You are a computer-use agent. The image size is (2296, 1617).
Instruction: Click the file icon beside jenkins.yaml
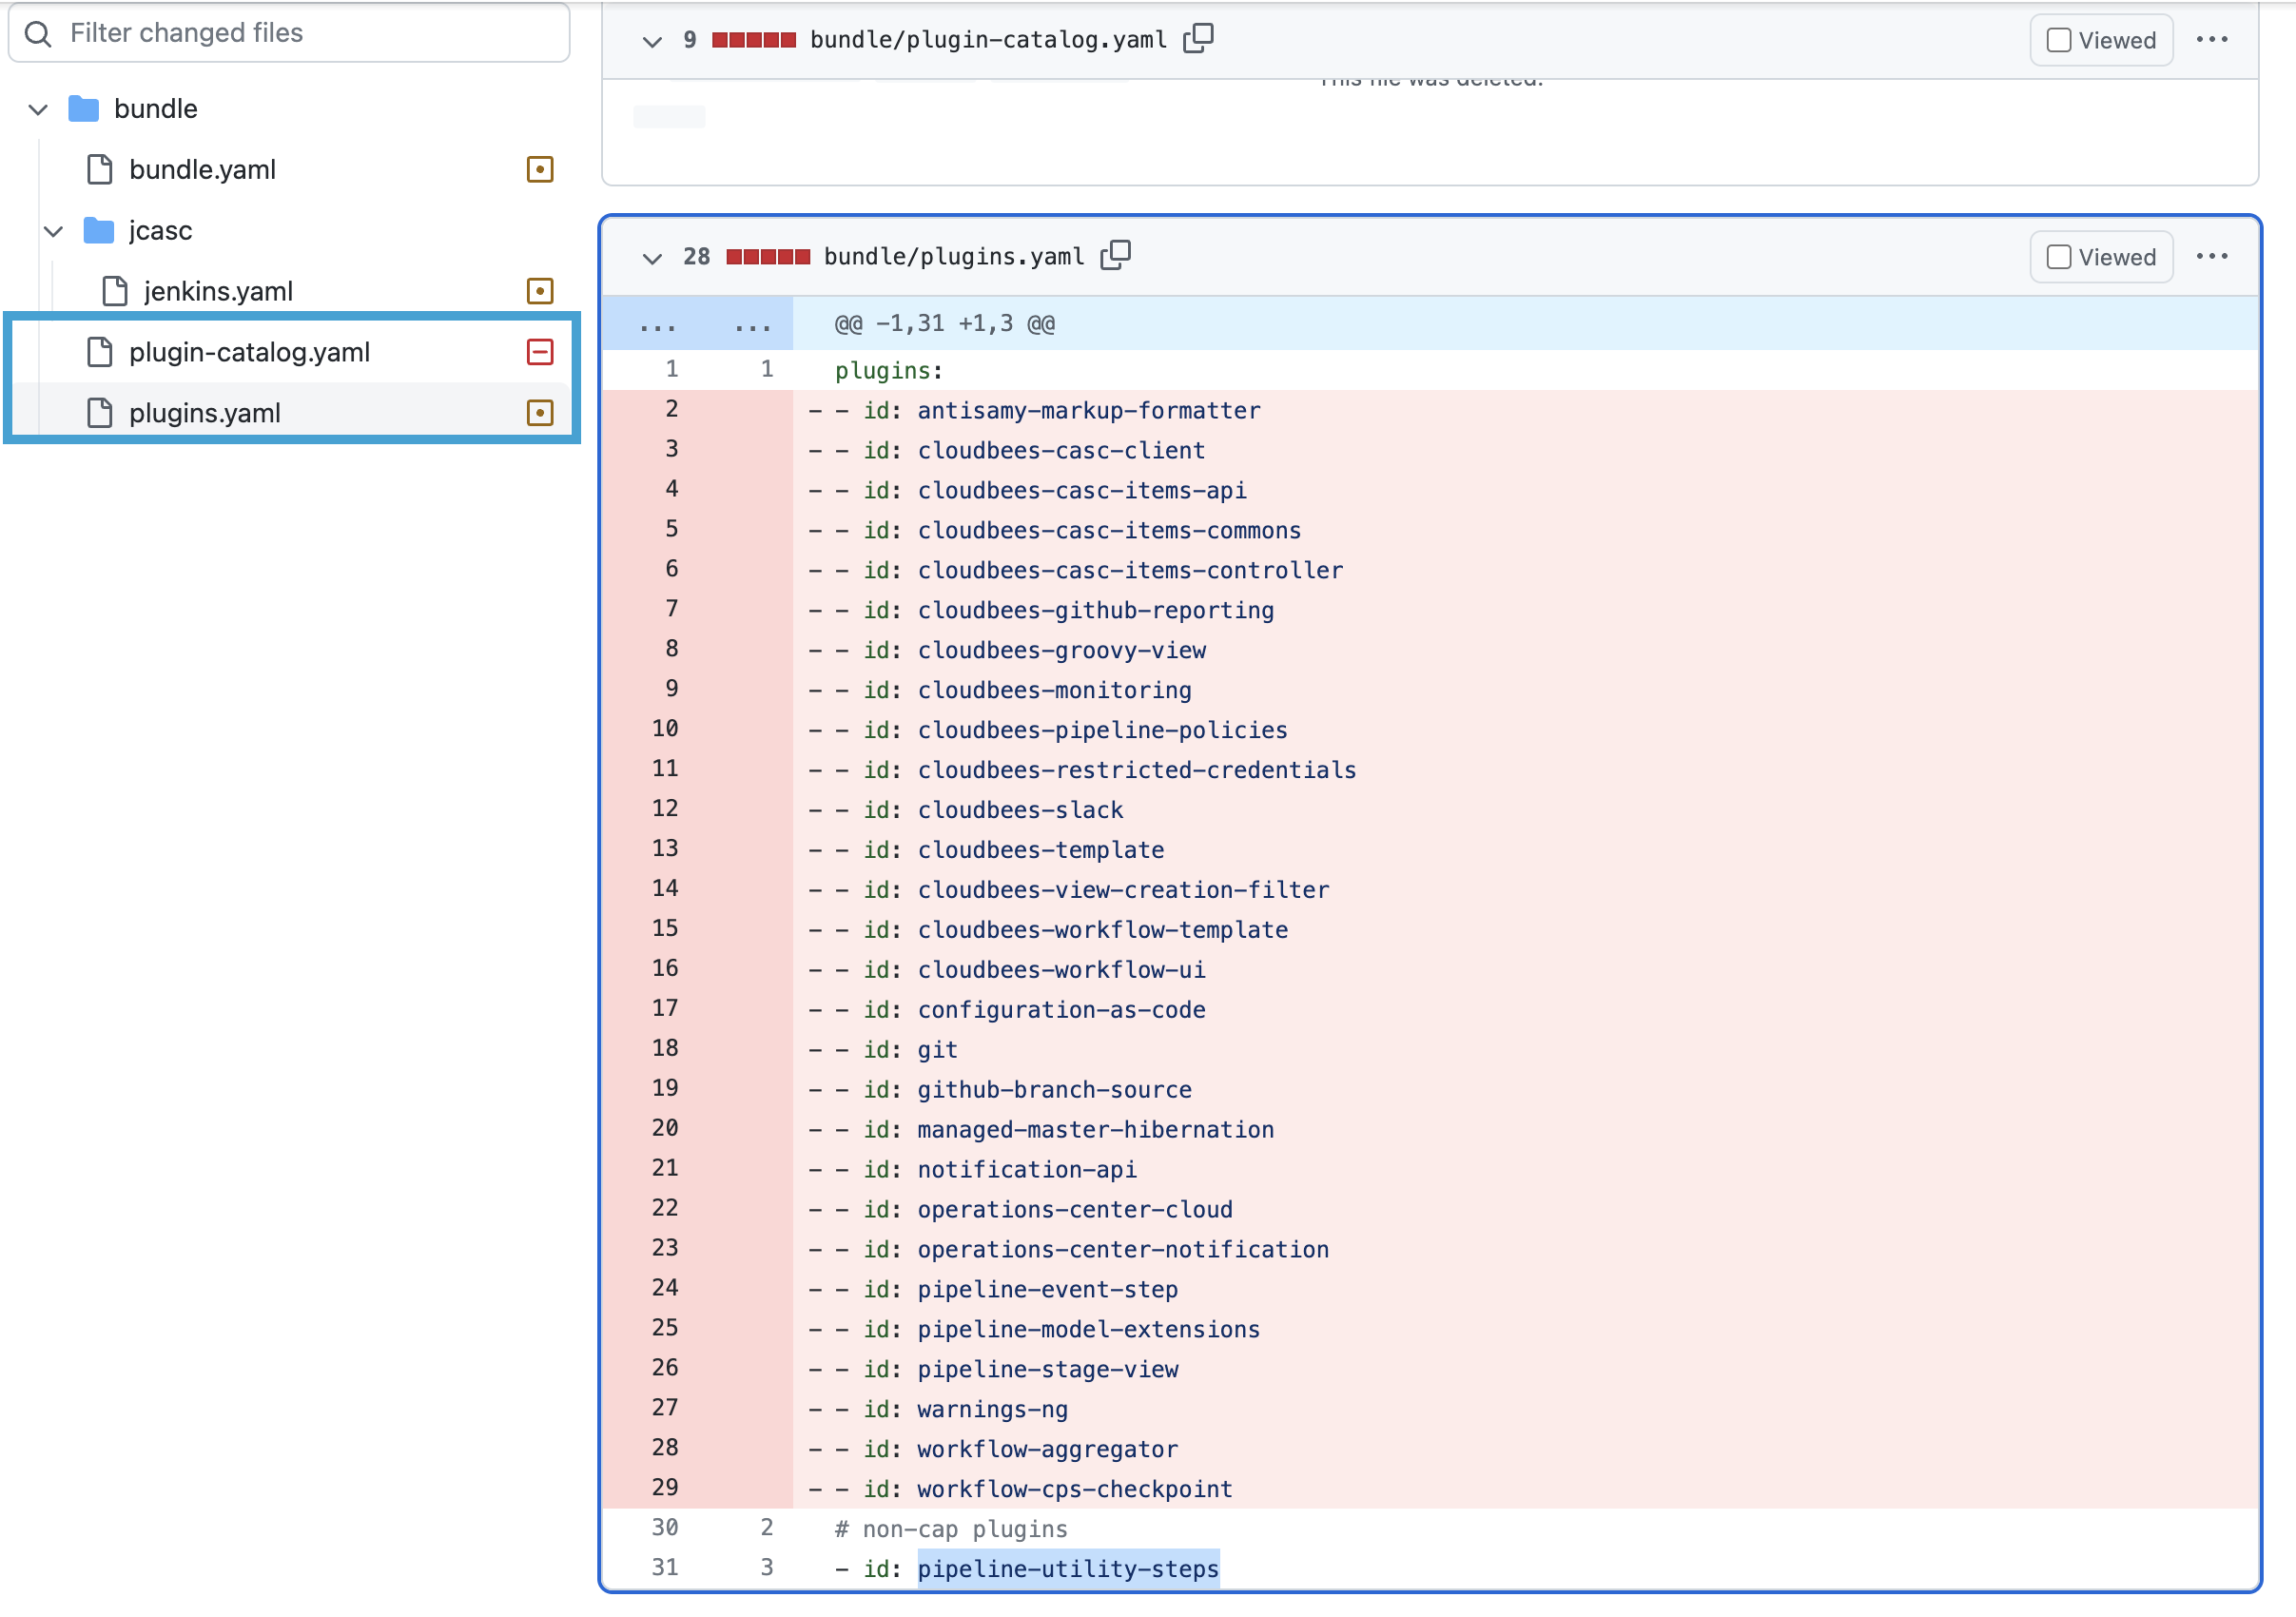[x=113, y=290]
